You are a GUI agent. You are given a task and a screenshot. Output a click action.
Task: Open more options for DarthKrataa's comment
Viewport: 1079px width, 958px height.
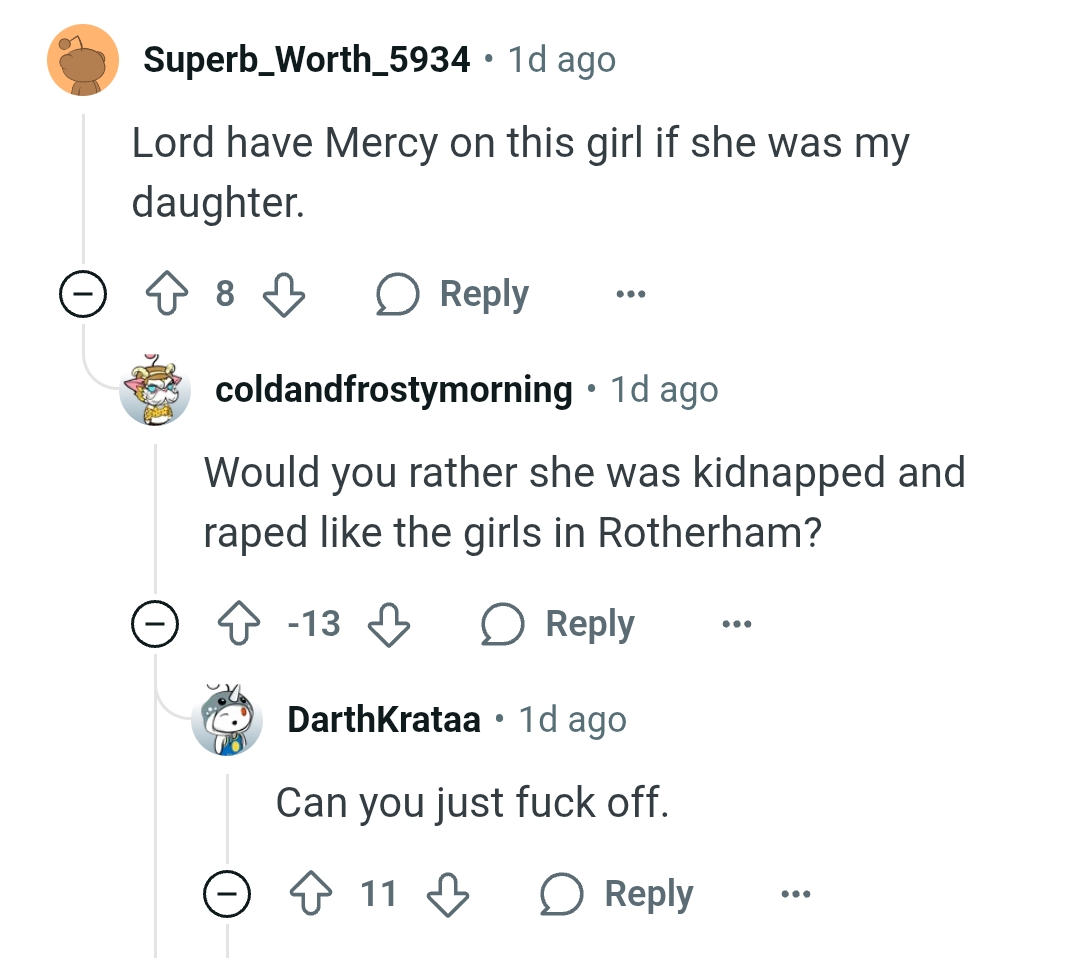(x=796, y=894)
